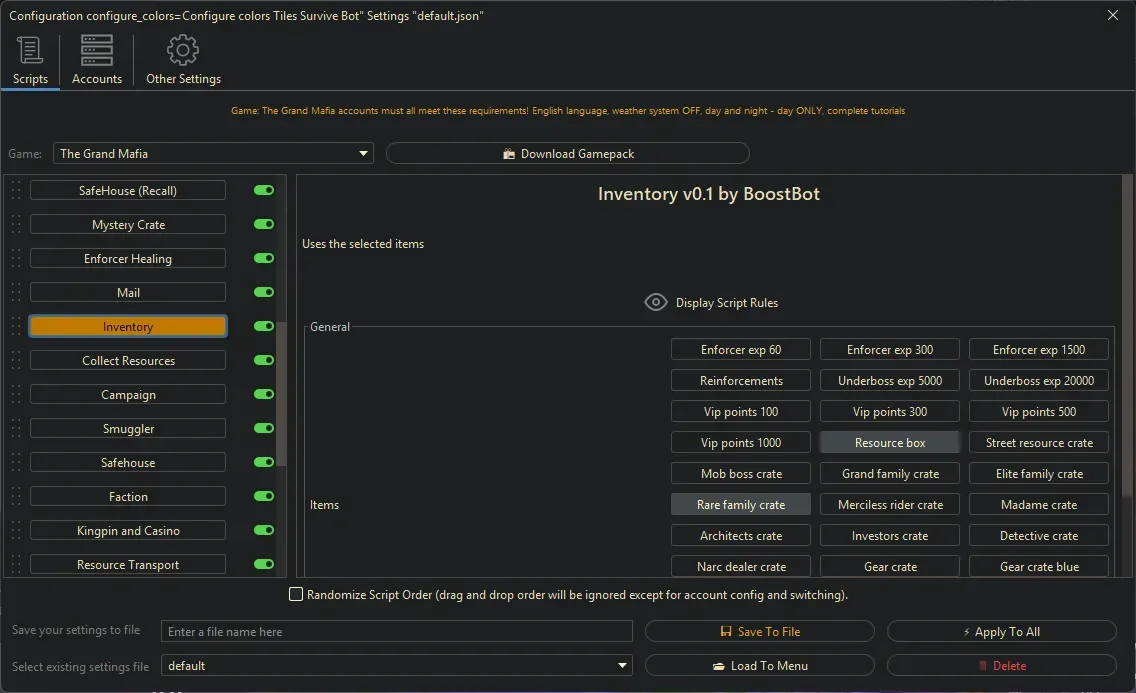Select the Madame crate item
Screen dimensions: 1136x693
click(1039, 505)
